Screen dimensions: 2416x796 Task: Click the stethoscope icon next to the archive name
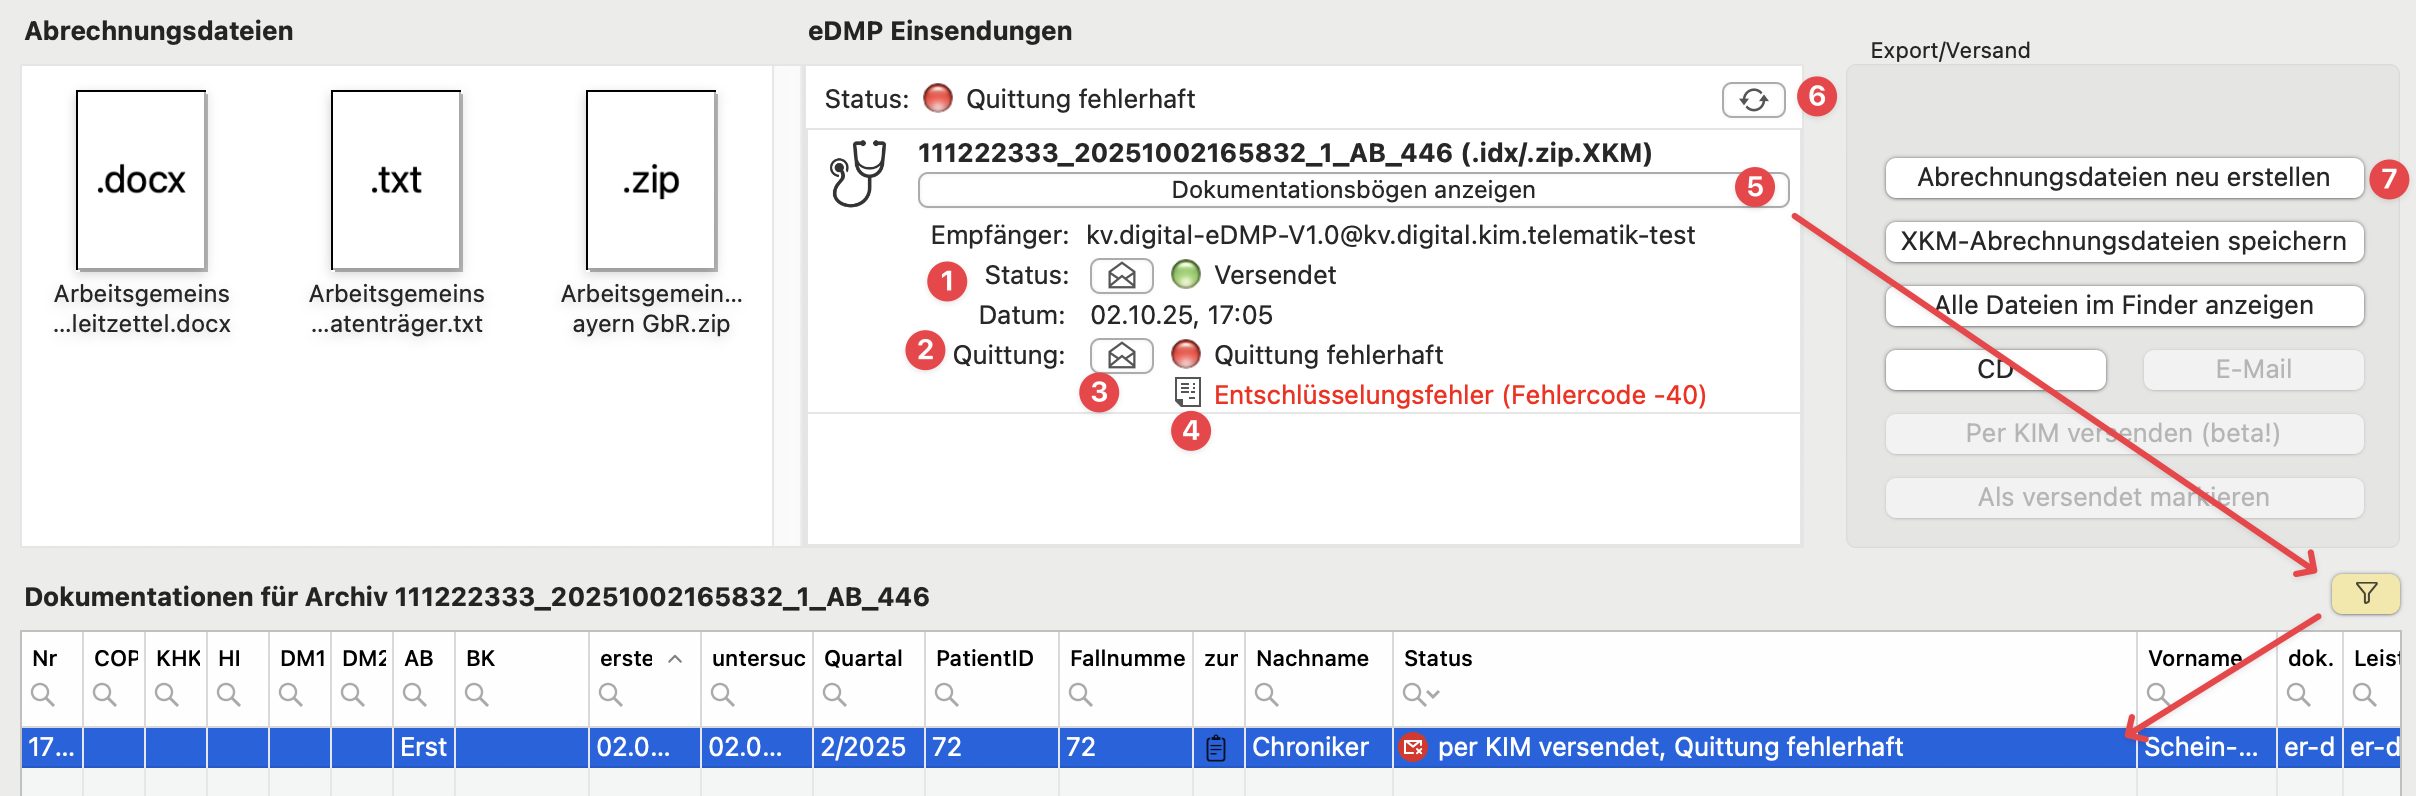click(860, 175)
